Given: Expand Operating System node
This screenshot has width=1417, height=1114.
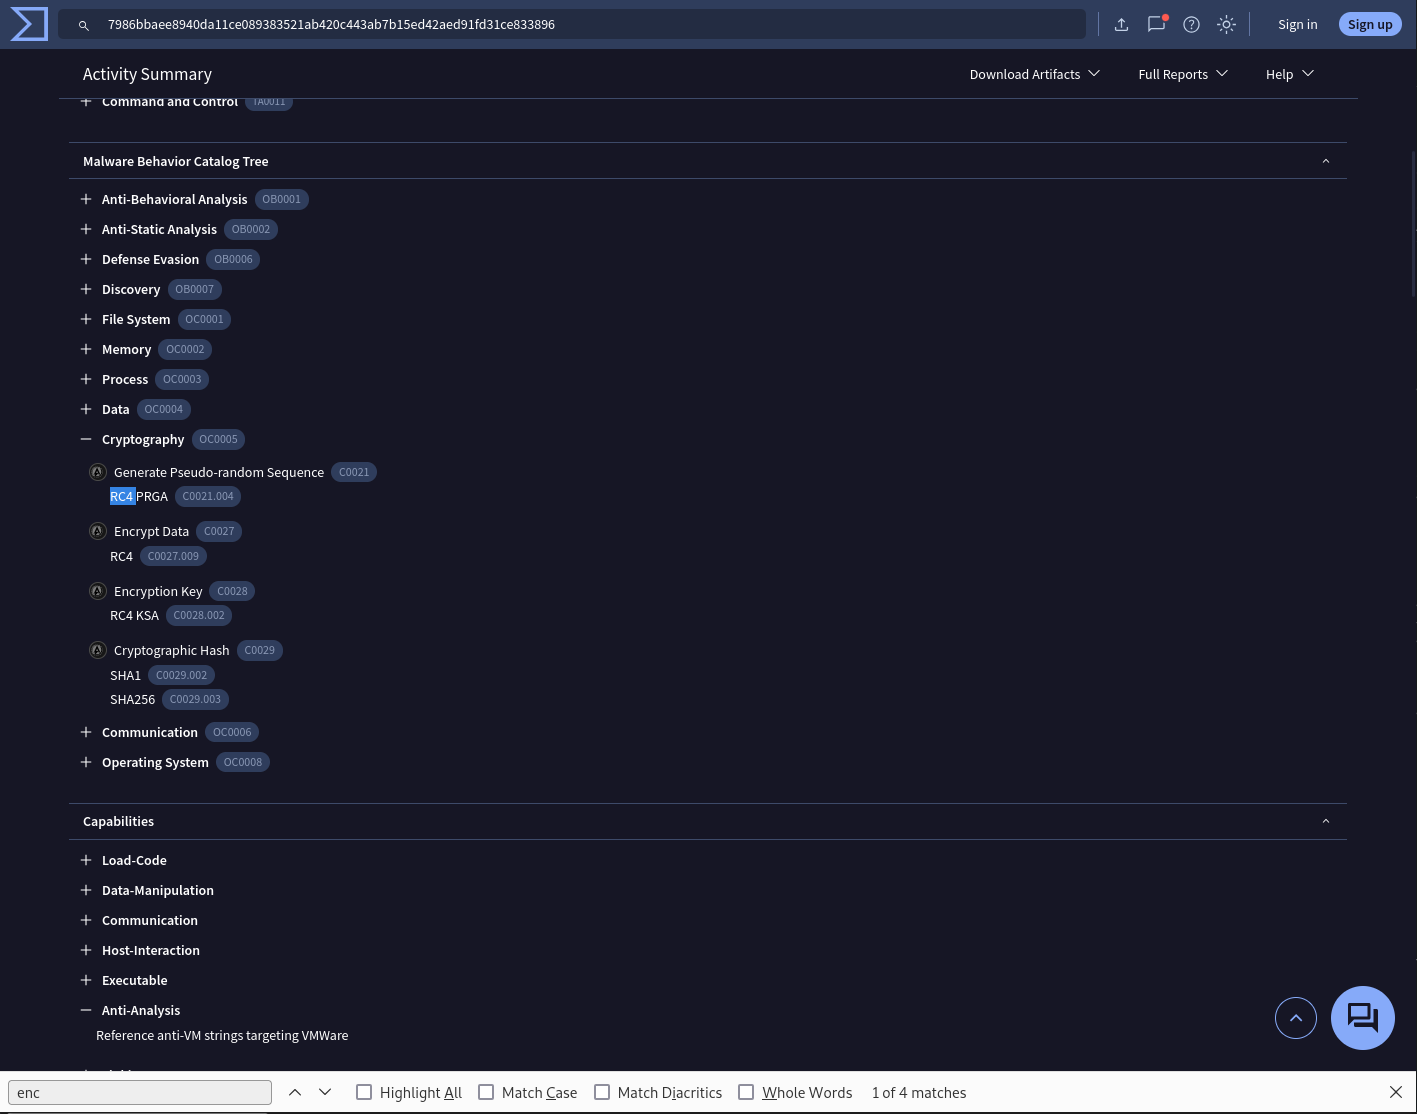Looking at the screenshot, I should pos(86,762).
